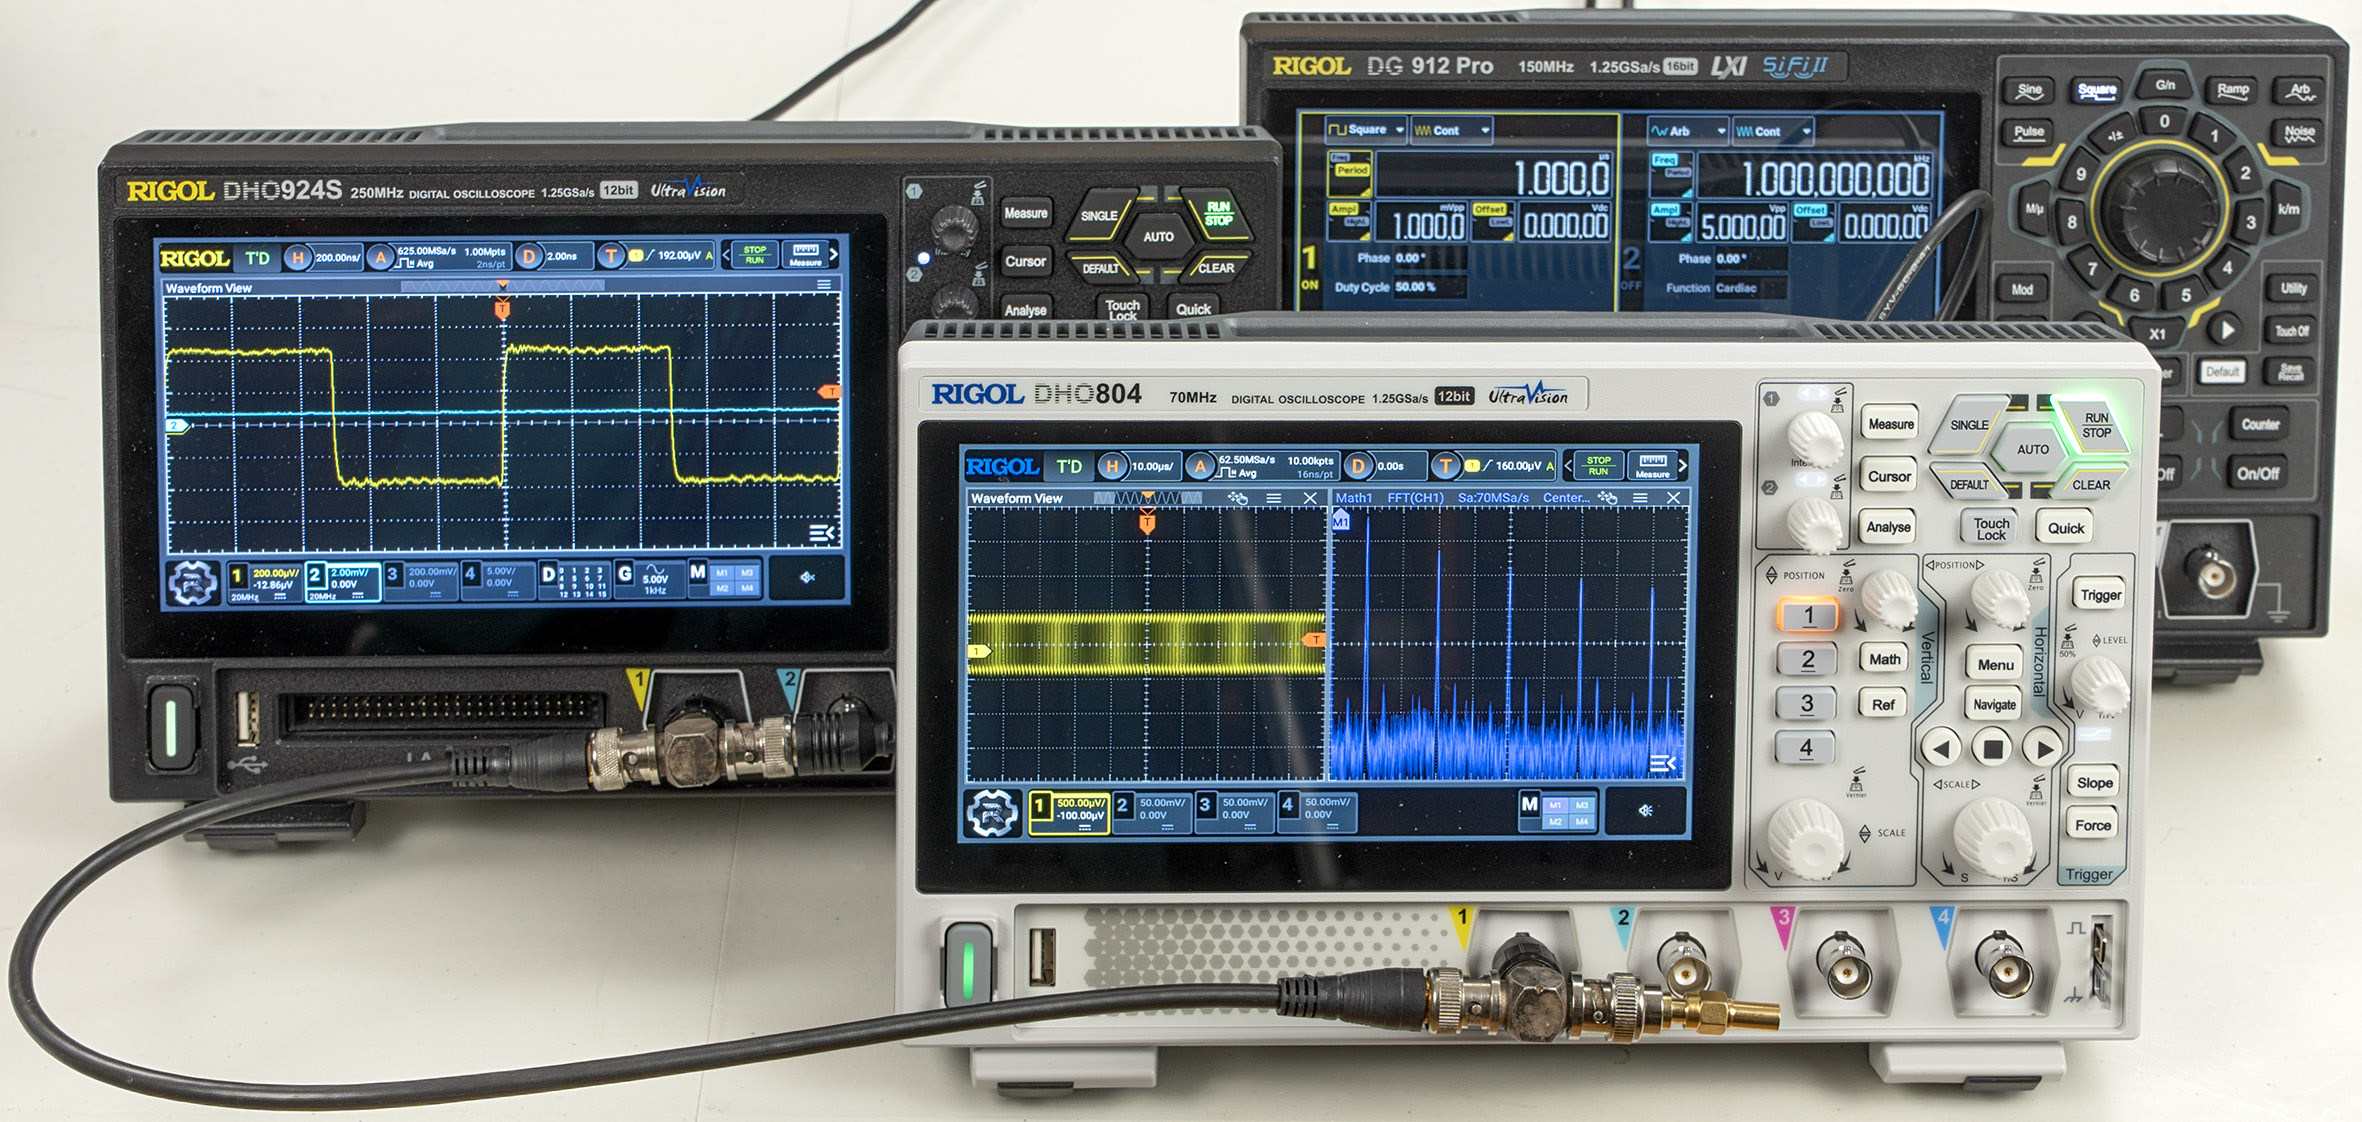The width and height of the screenshot is (2362, 1122).
Task: Tap the beeper speaker icon on DHO804 screen
Action: [x=1645, y=810]
